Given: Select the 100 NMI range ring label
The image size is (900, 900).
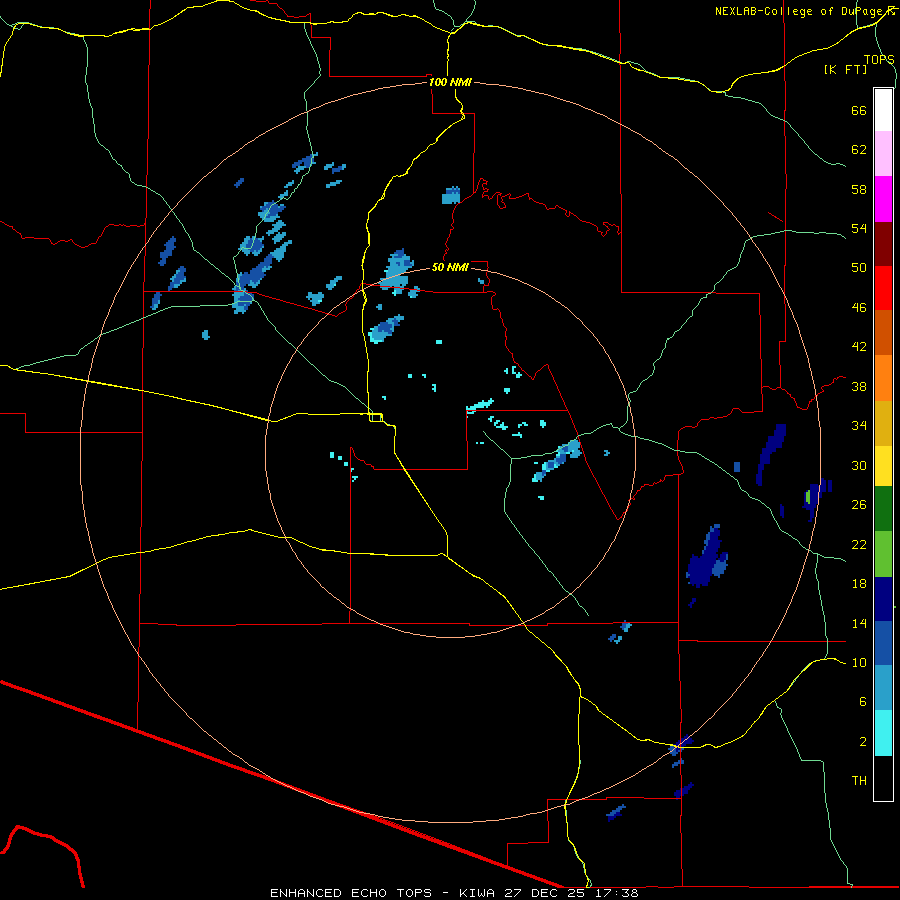Looking at the screenshot, I should [450, 82].
